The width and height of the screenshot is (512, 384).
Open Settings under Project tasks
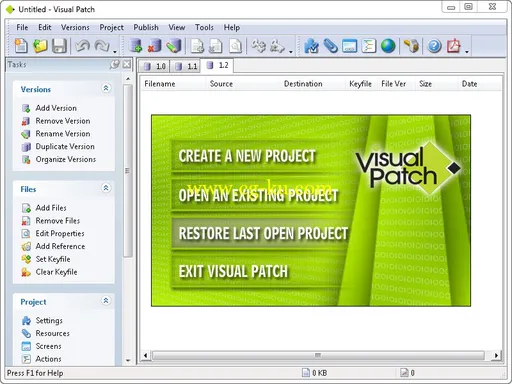[49, 320]
